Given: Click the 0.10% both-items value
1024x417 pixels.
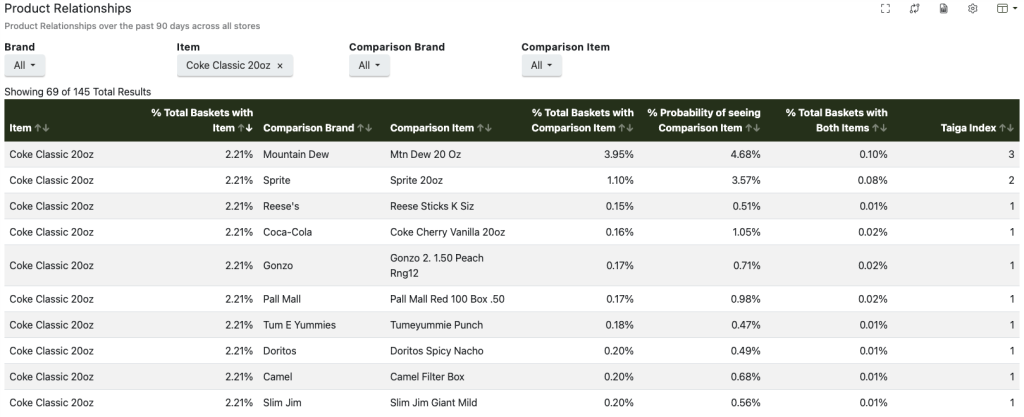Looking at the screenshot, I should [873, 155].
